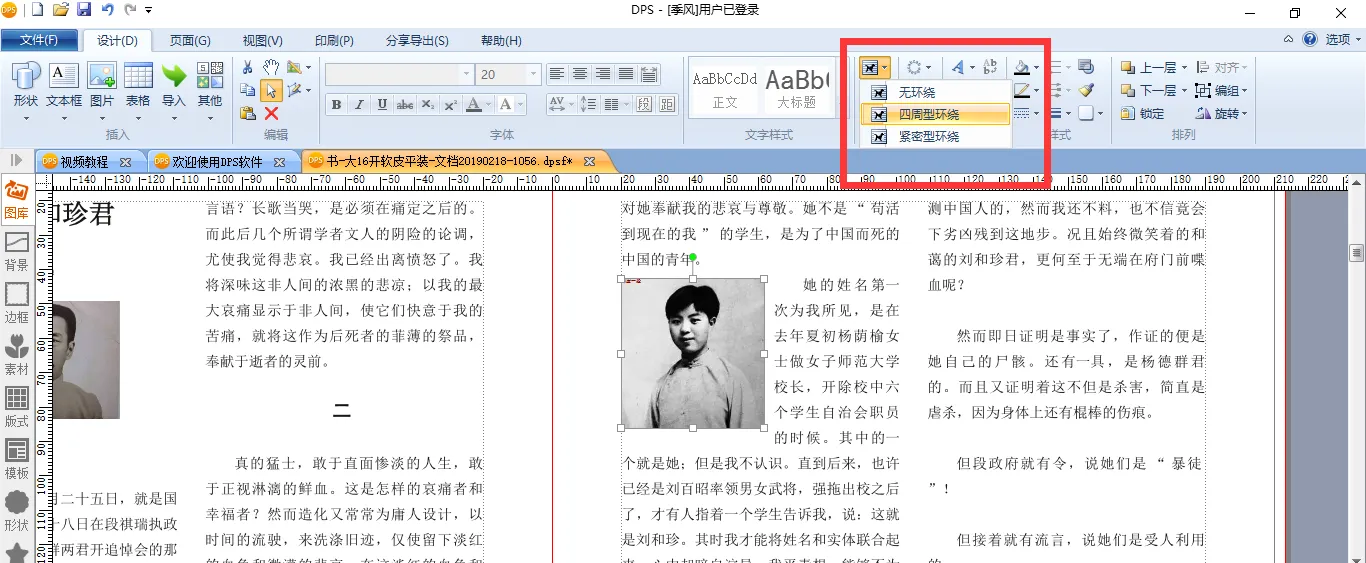Click the 图片 insert picture icon
The image size is (1366, 563).
click(x=102, y=85)
